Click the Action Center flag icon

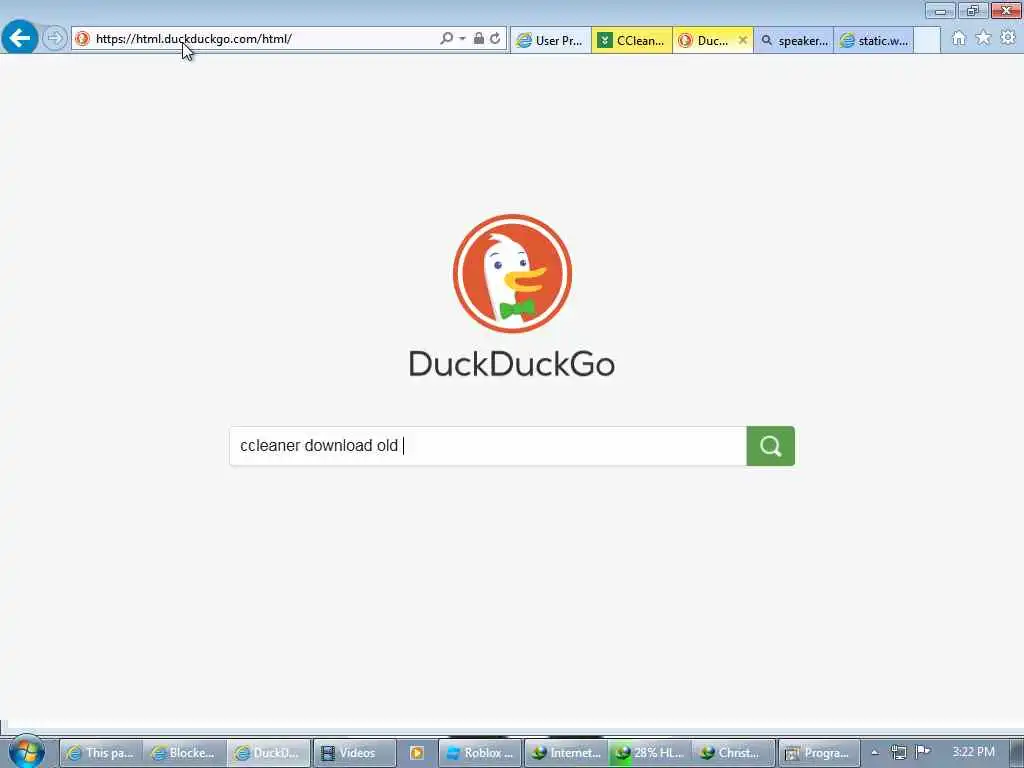pos(923,752)
